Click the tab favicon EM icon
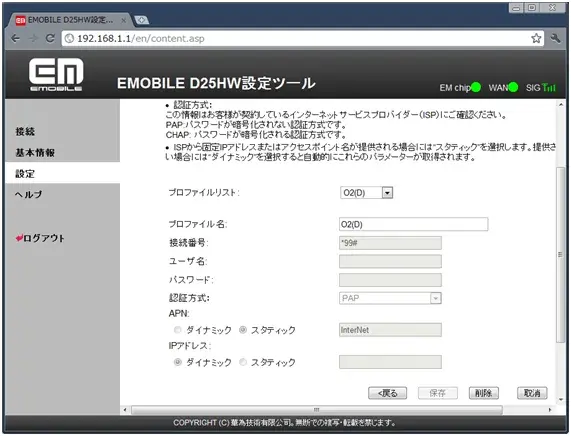This screenshot has width=571, height=436. coord(20,20)
